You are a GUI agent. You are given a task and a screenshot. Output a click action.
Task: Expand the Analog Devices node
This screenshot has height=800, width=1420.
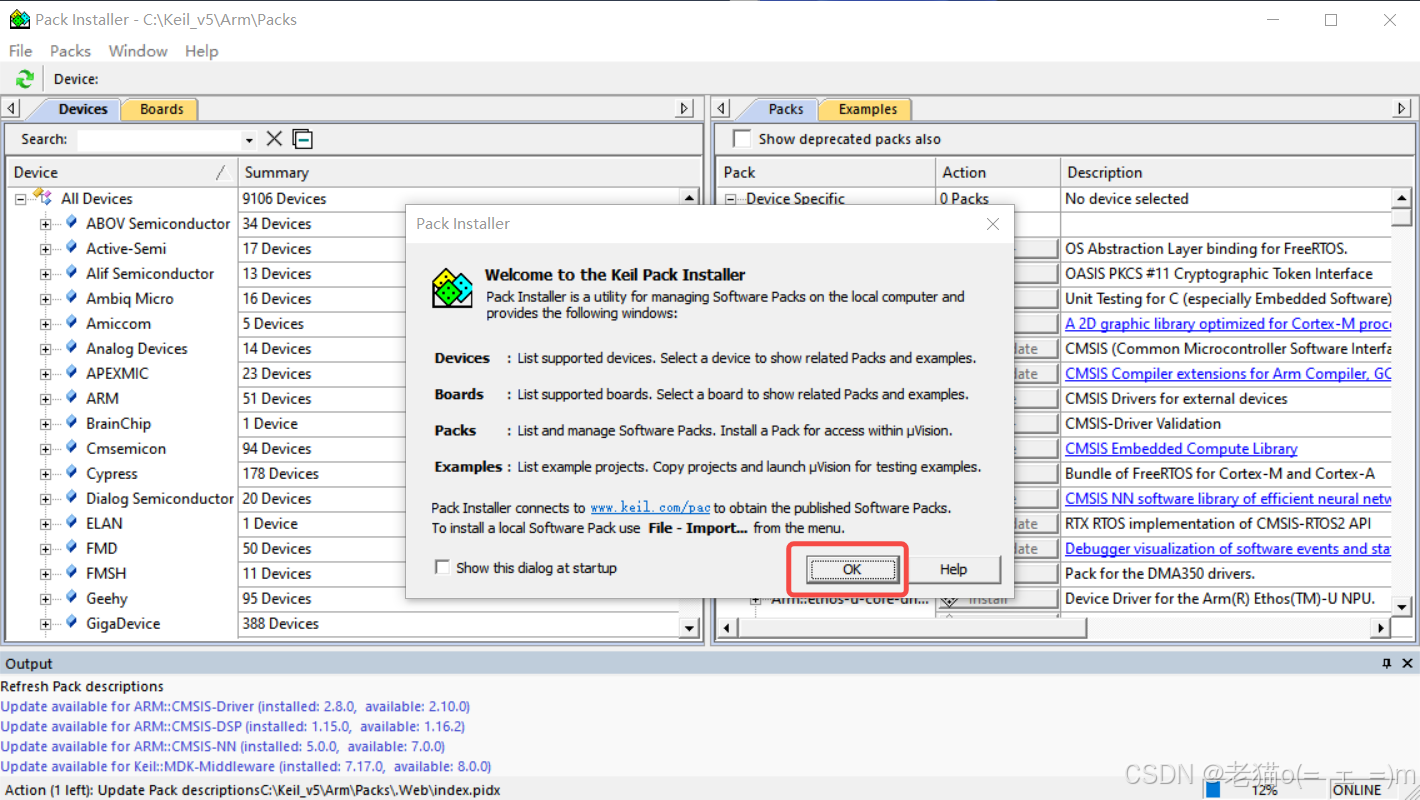click(45, 349)
